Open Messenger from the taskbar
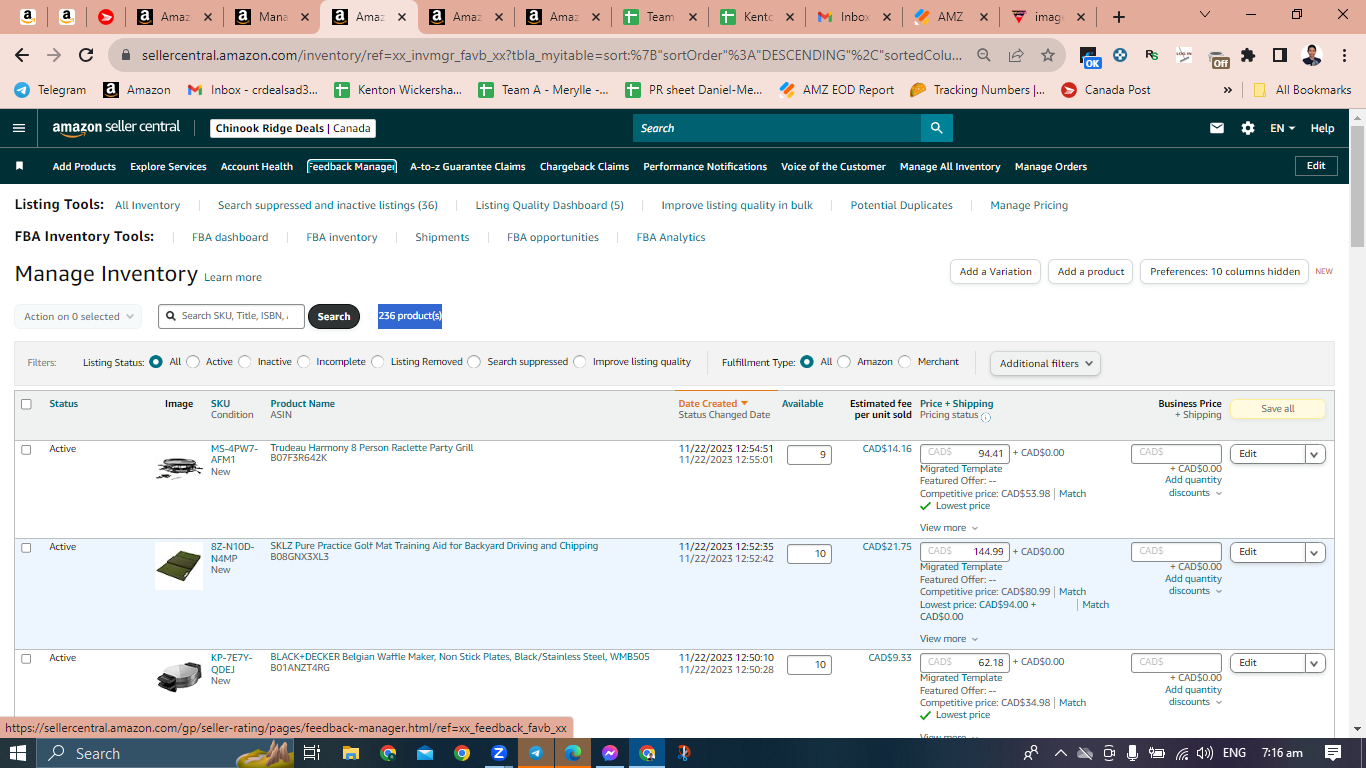The image size is (1366, 768). tap(610, 753)
